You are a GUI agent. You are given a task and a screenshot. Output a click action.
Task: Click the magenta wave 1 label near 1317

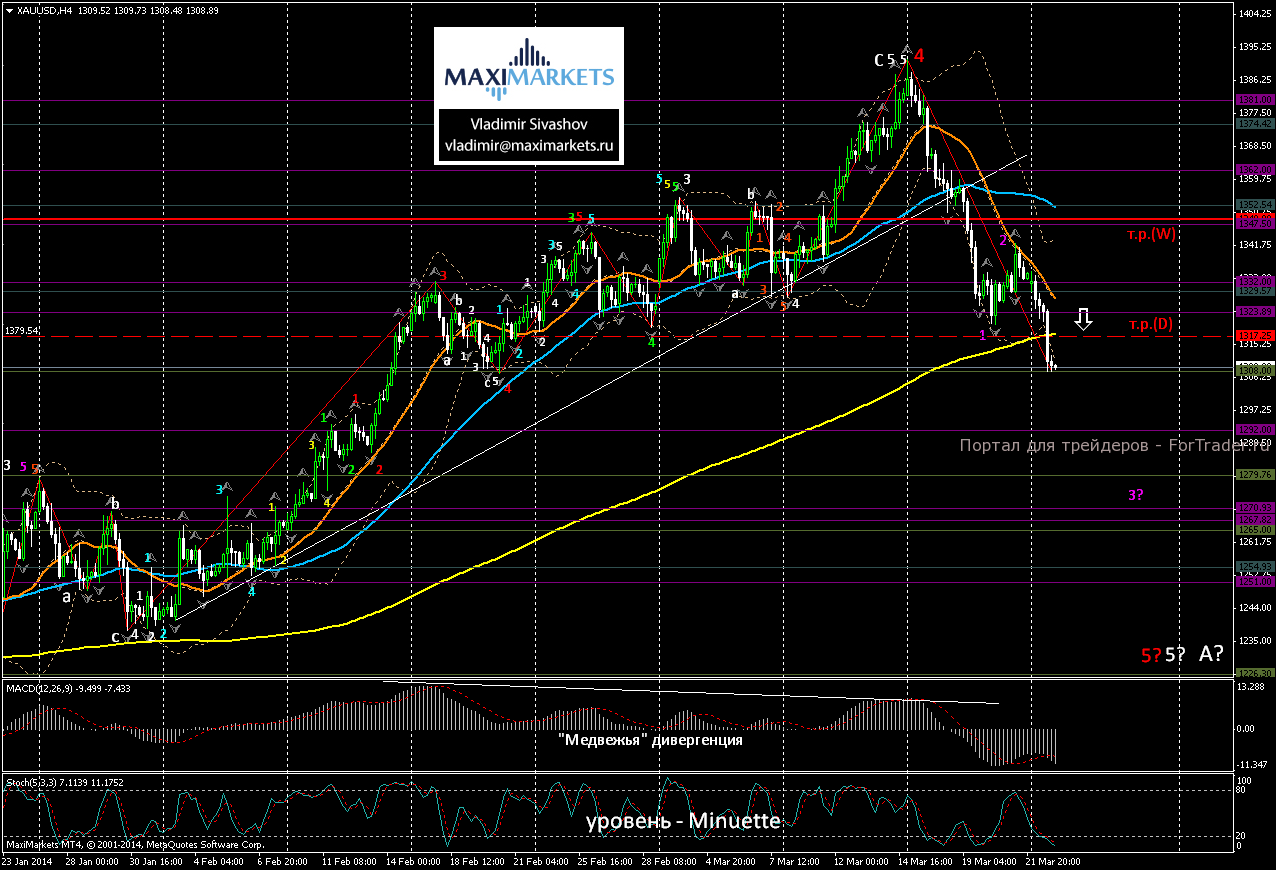(x=982, y=334)
